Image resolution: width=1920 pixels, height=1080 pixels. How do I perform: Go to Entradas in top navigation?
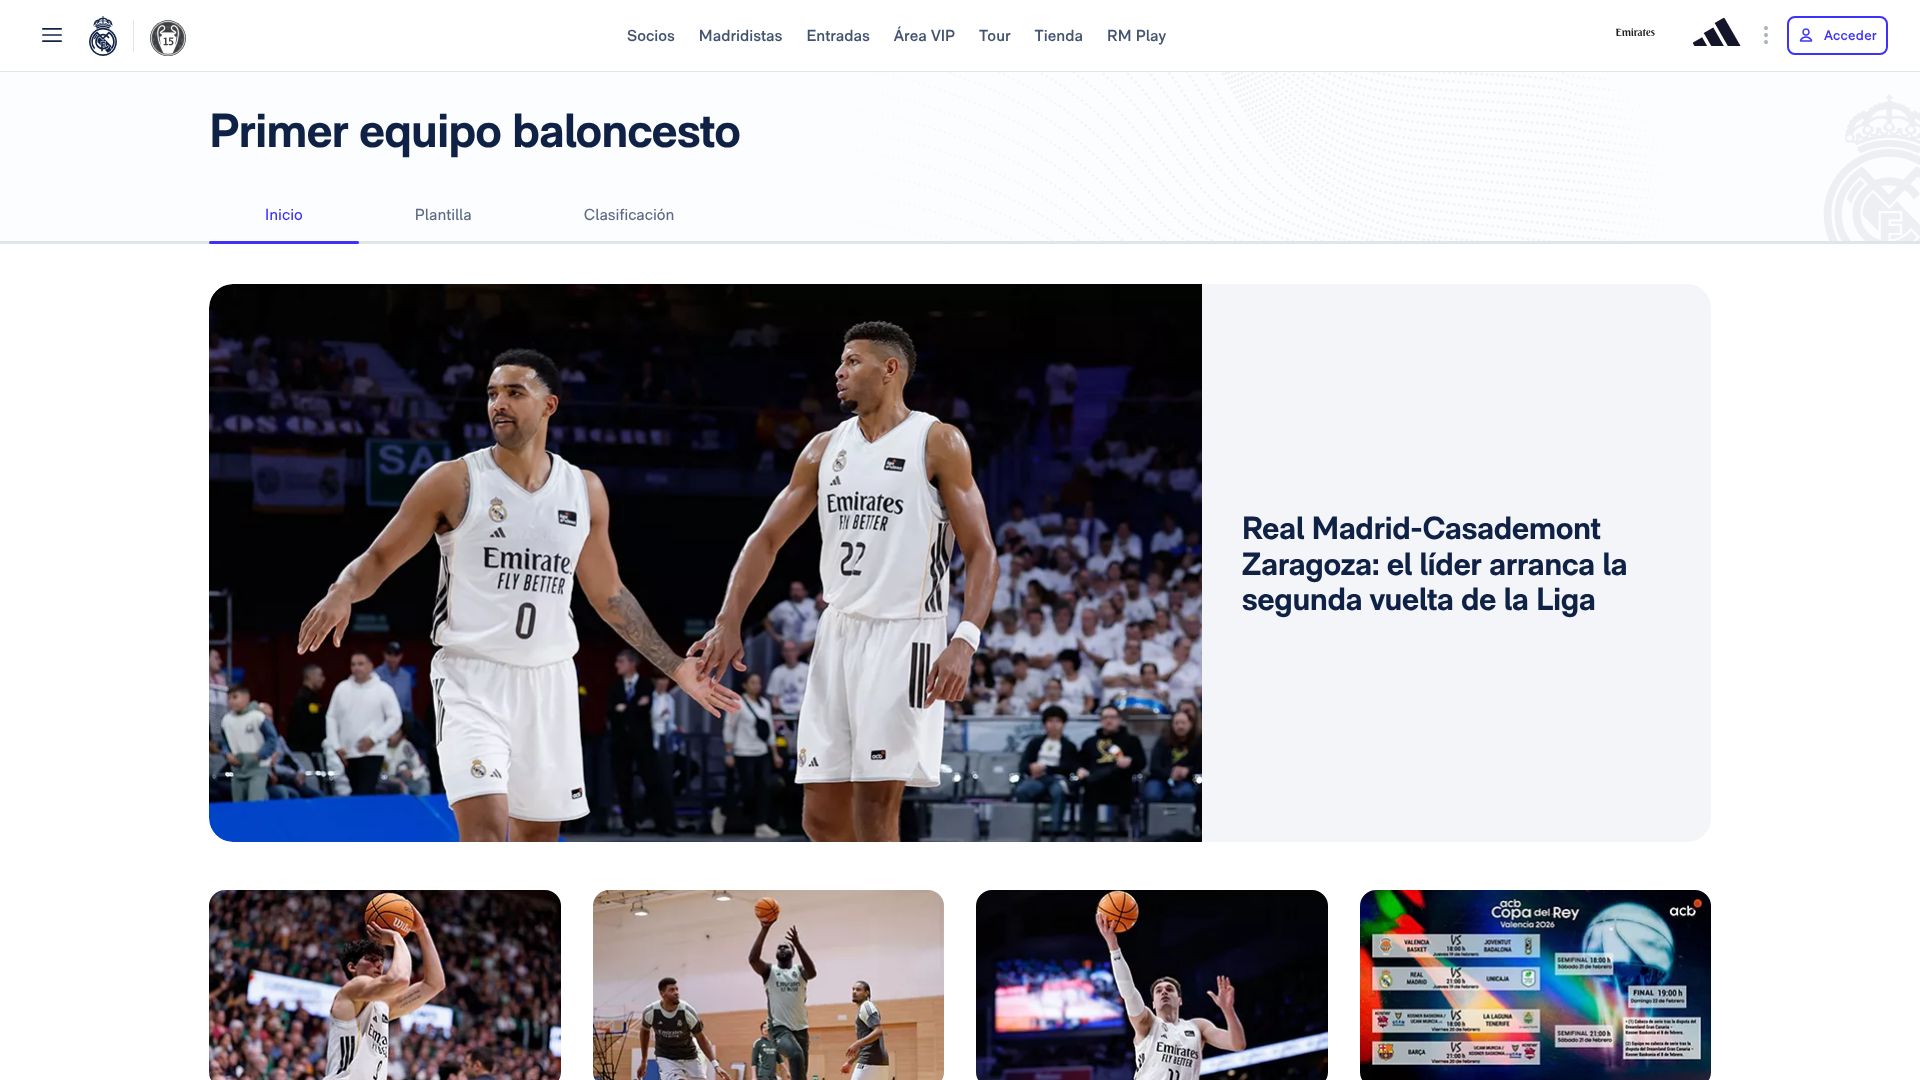[x=838, y=36]
